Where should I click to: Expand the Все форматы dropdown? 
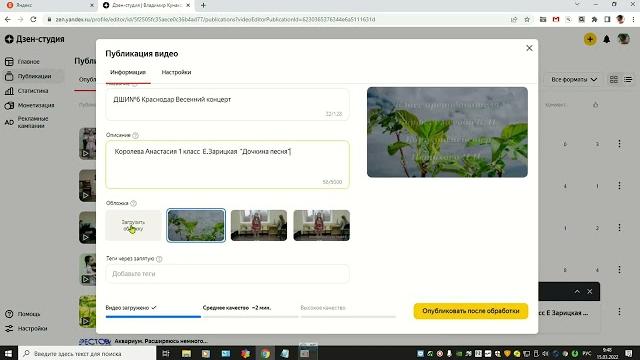(573, 80)
